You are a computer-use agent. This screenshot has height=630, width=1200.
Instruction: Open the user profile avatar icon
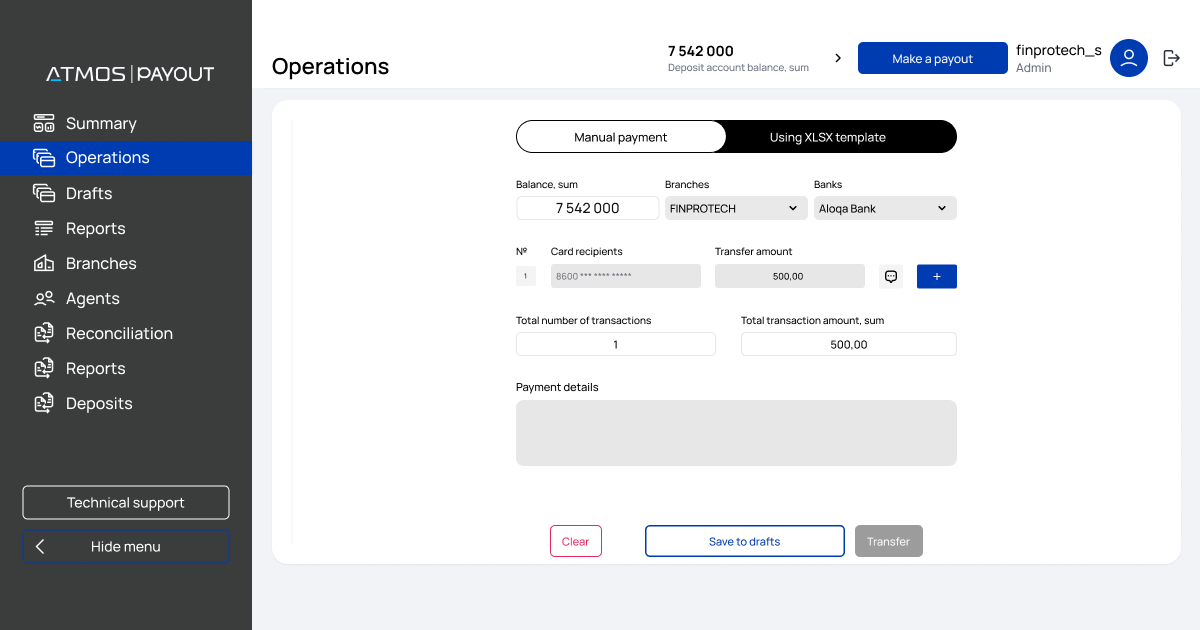1128,58
